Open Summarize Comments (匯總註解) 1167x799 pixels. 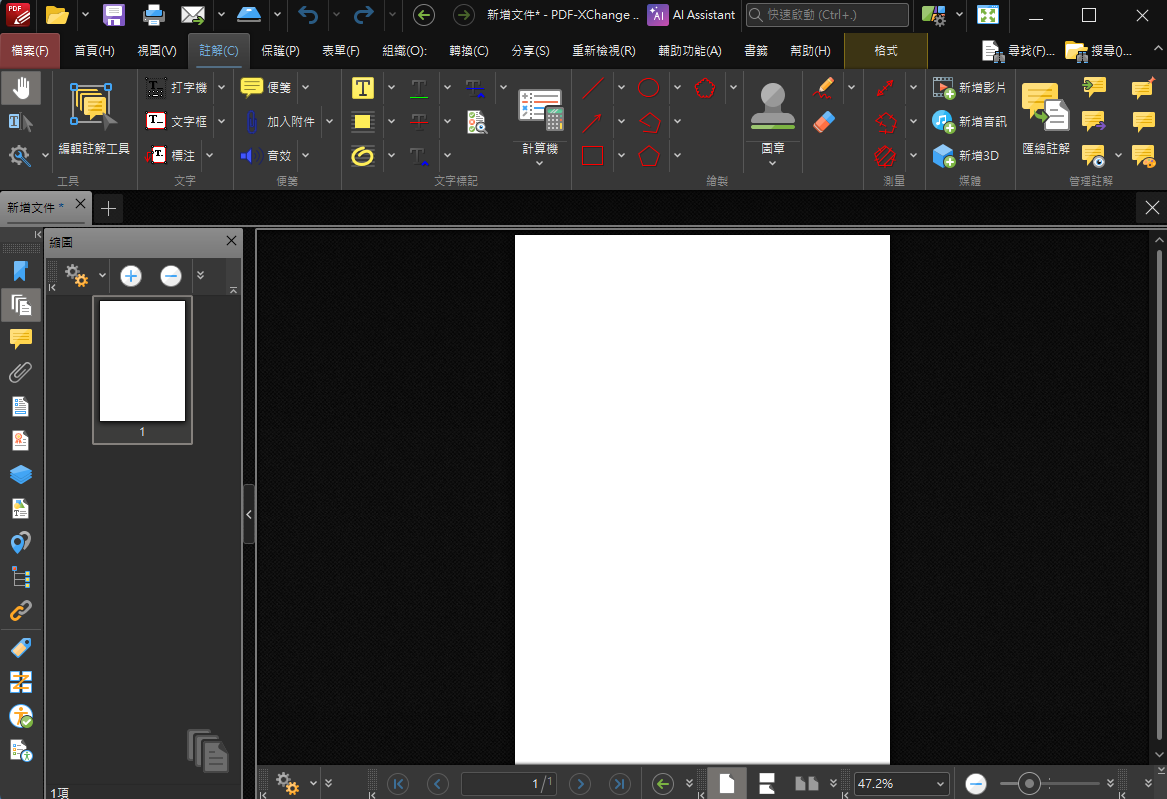tap(1046, 118)
